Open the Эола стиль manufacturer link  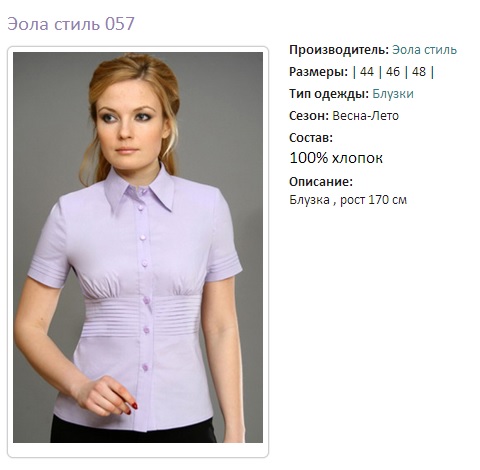point(424,50)
